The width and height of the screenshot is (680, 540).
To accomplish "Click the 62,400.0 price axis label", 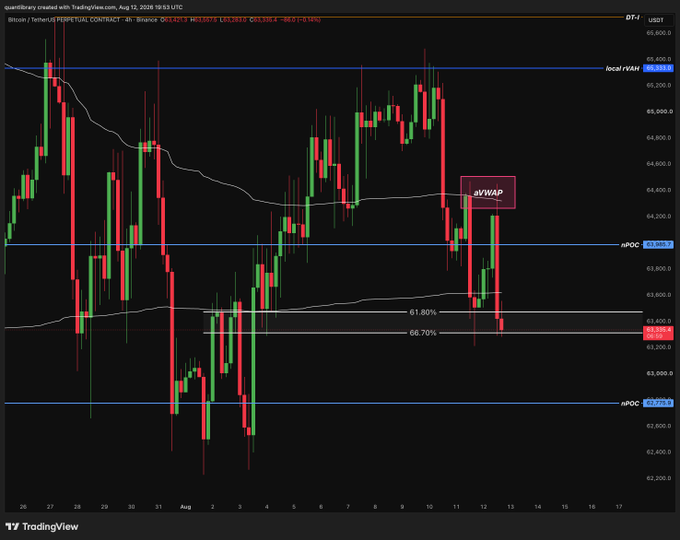I will point(658,452).
